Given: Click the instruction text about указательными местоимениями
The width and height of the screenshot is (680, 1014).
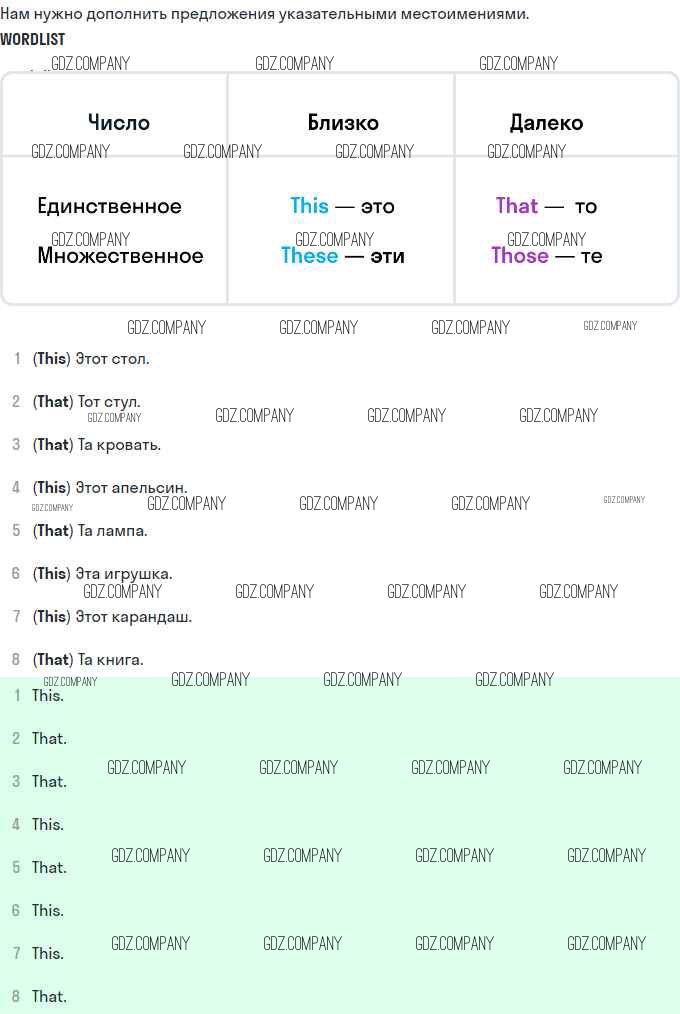Looking at the screenshot, I should (265, 14).
